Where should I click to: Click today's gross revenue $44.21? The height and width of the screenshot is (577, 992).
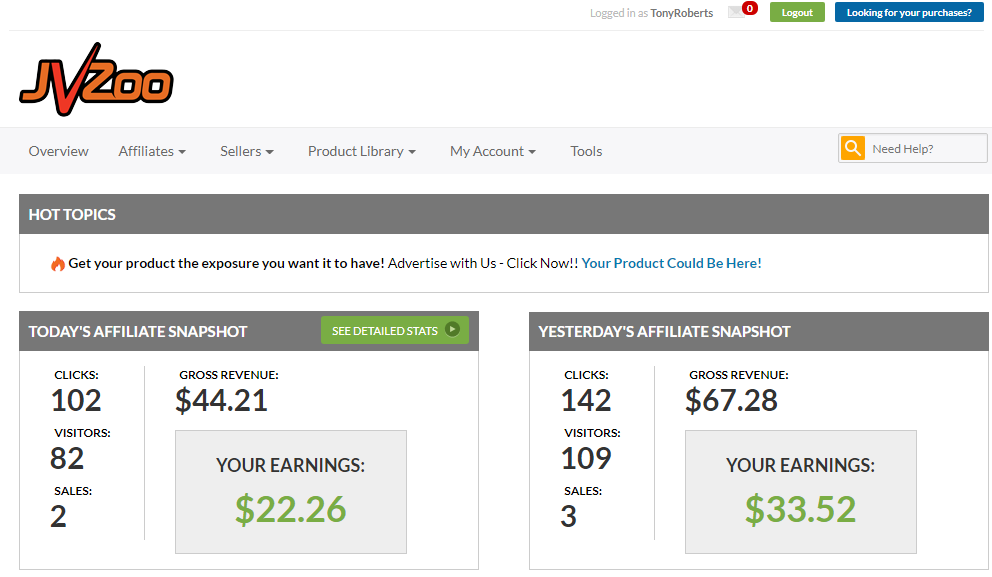click(221, 400)
